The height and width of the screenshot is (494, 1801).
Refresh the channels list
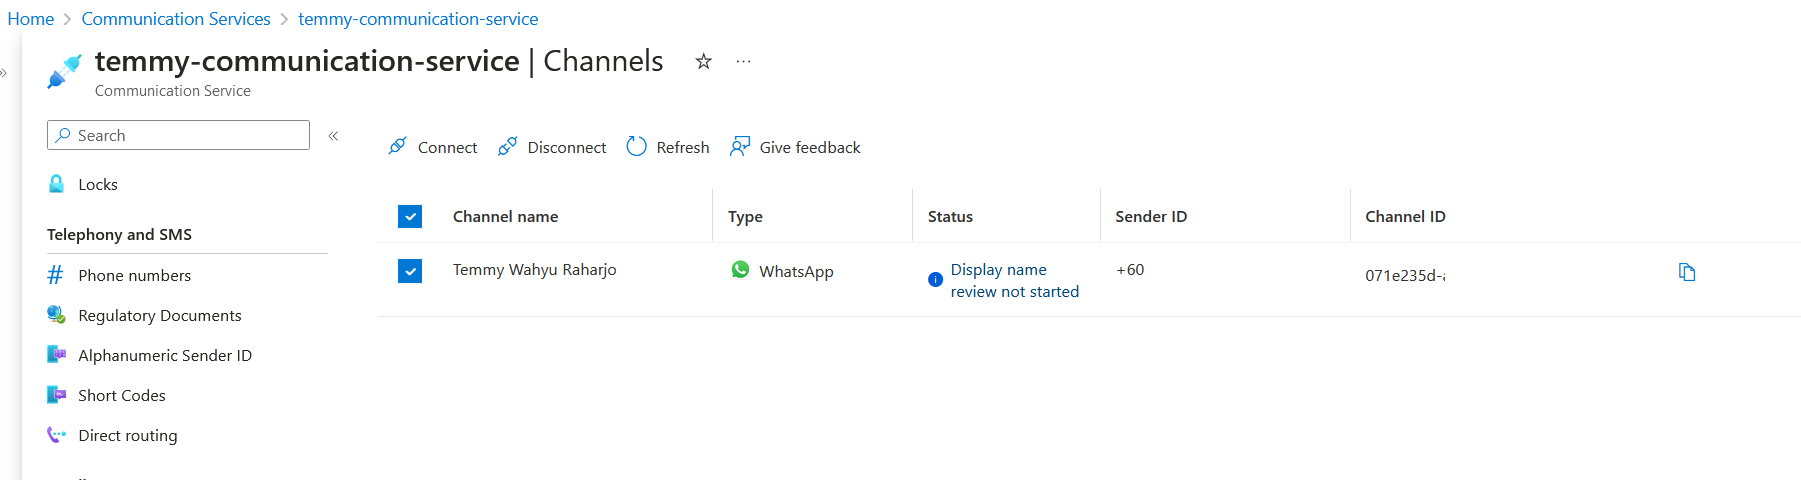[x=668, y=147]
